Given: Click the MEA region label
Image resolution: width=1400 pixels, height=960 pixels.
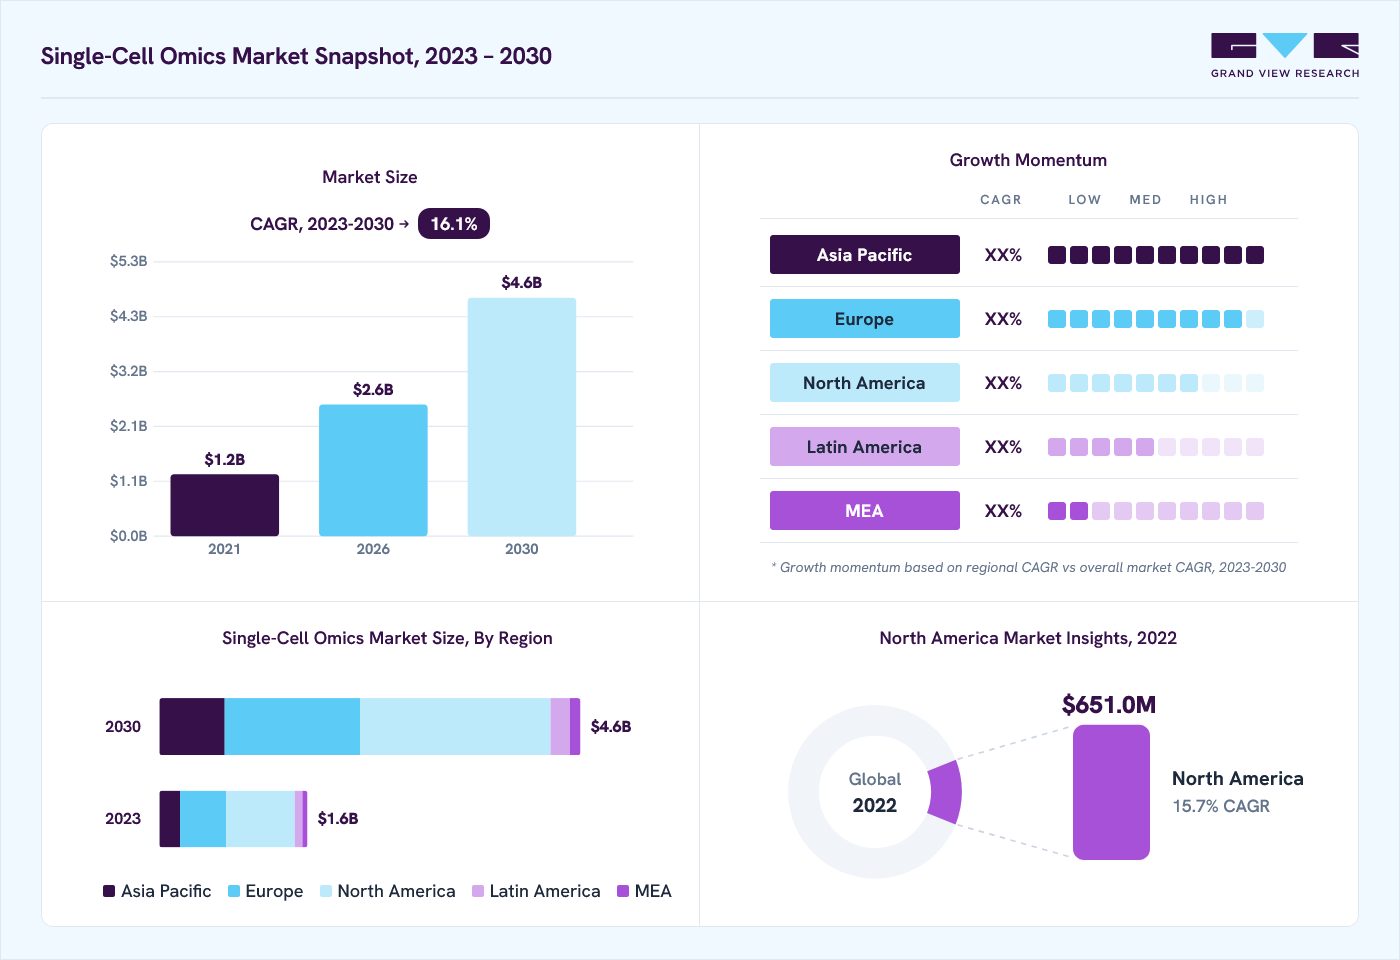Looking at the screenshot, I should point(864,511).
